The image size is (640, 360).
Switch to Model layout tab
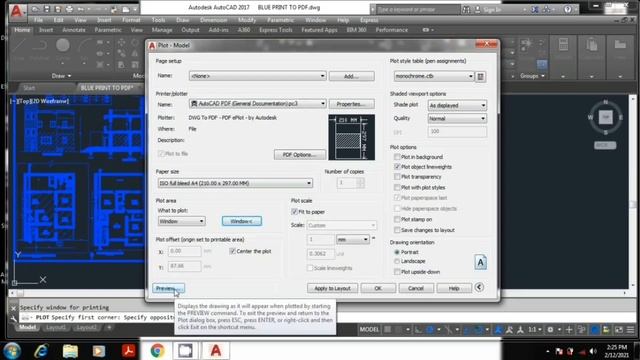pos(27,327)
